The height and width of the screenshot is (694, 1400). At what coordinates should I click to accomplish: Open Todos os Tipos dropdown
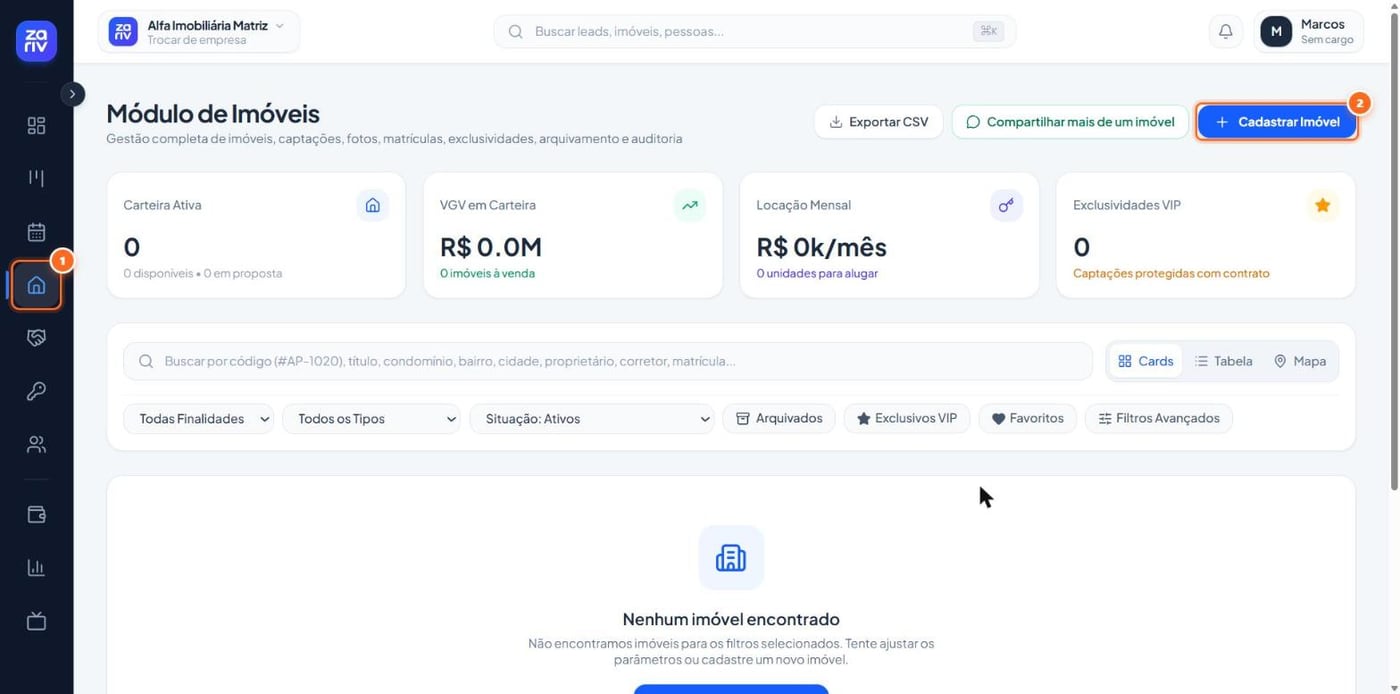[372, 419]
